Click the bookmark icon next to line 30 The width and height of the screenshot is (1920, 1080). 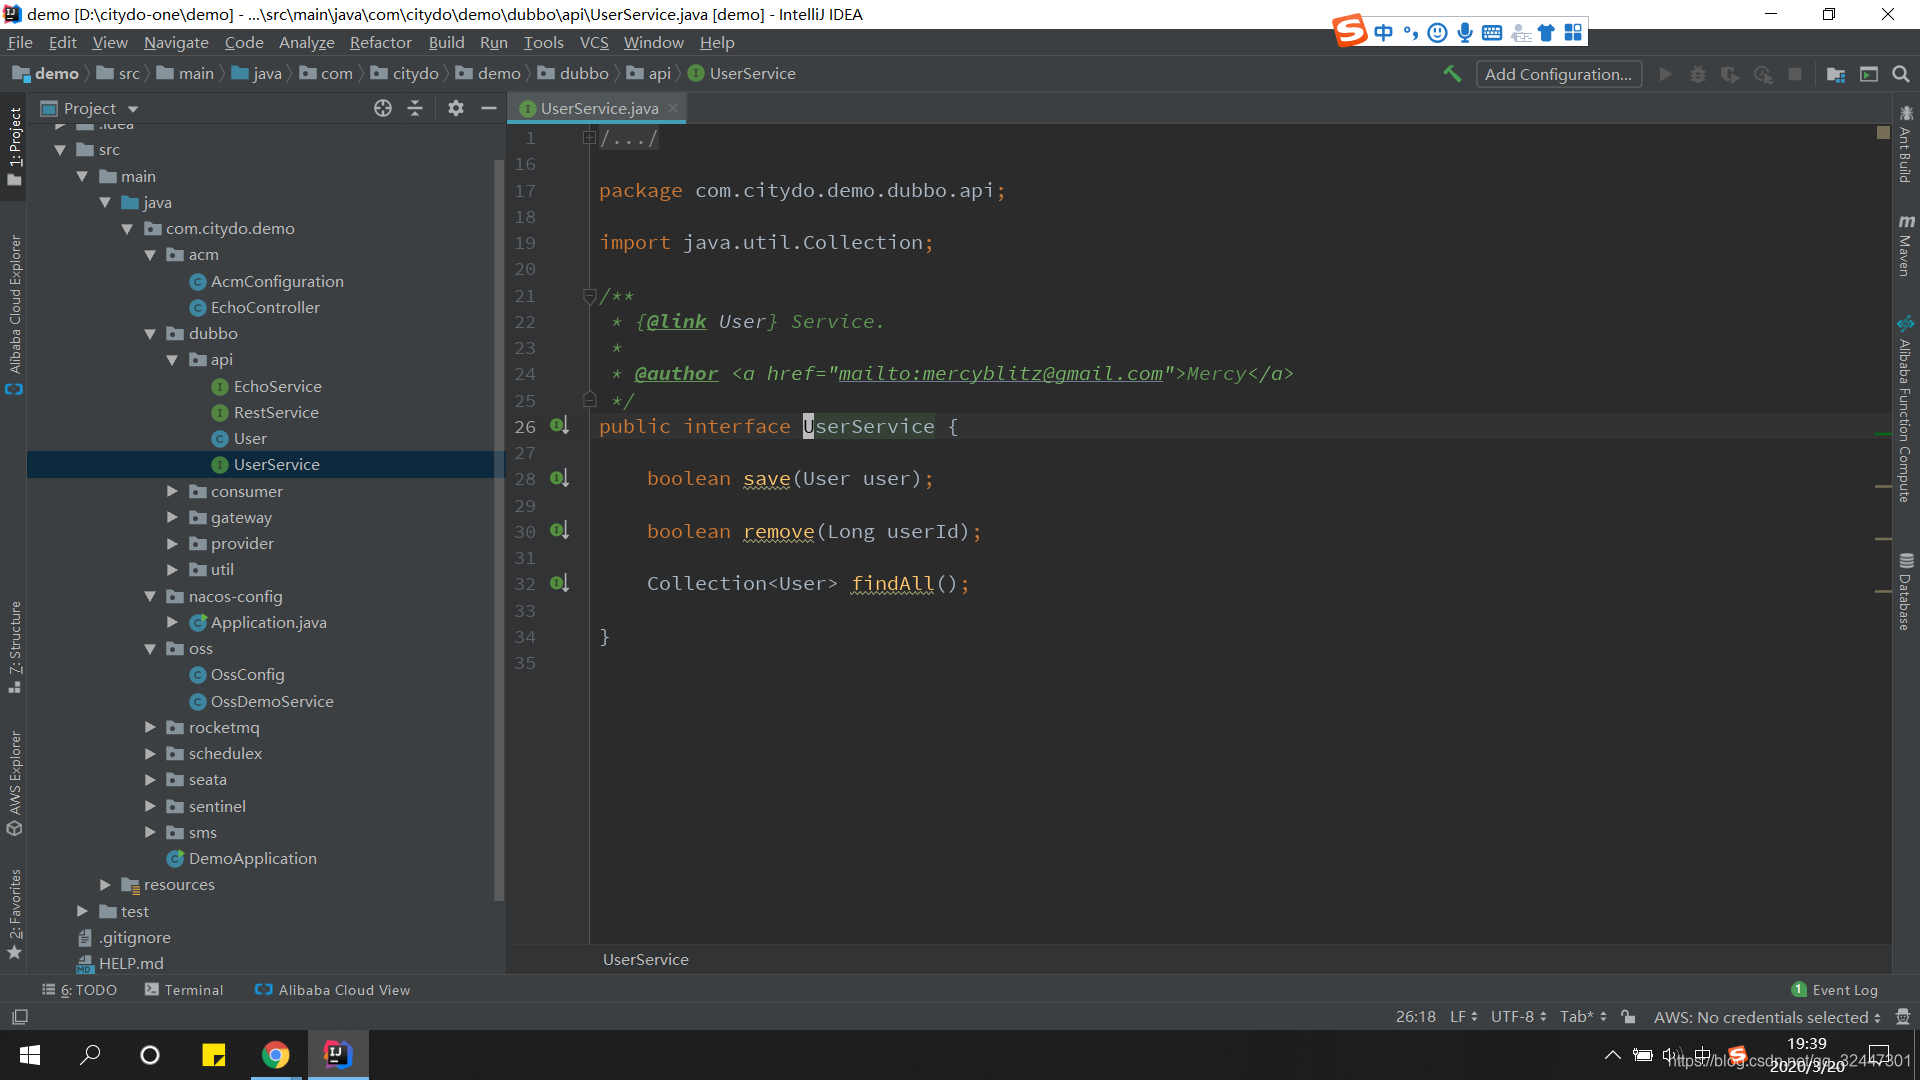pyautogui.click(x=556, y=530)
